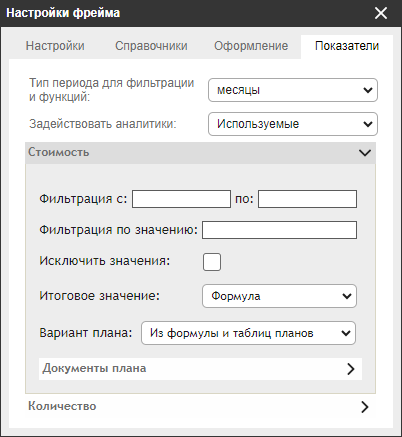The height and width of the screenshot is (437, 402).
Task: Open the Вариант плана dropdown
Action: [248, 333]
